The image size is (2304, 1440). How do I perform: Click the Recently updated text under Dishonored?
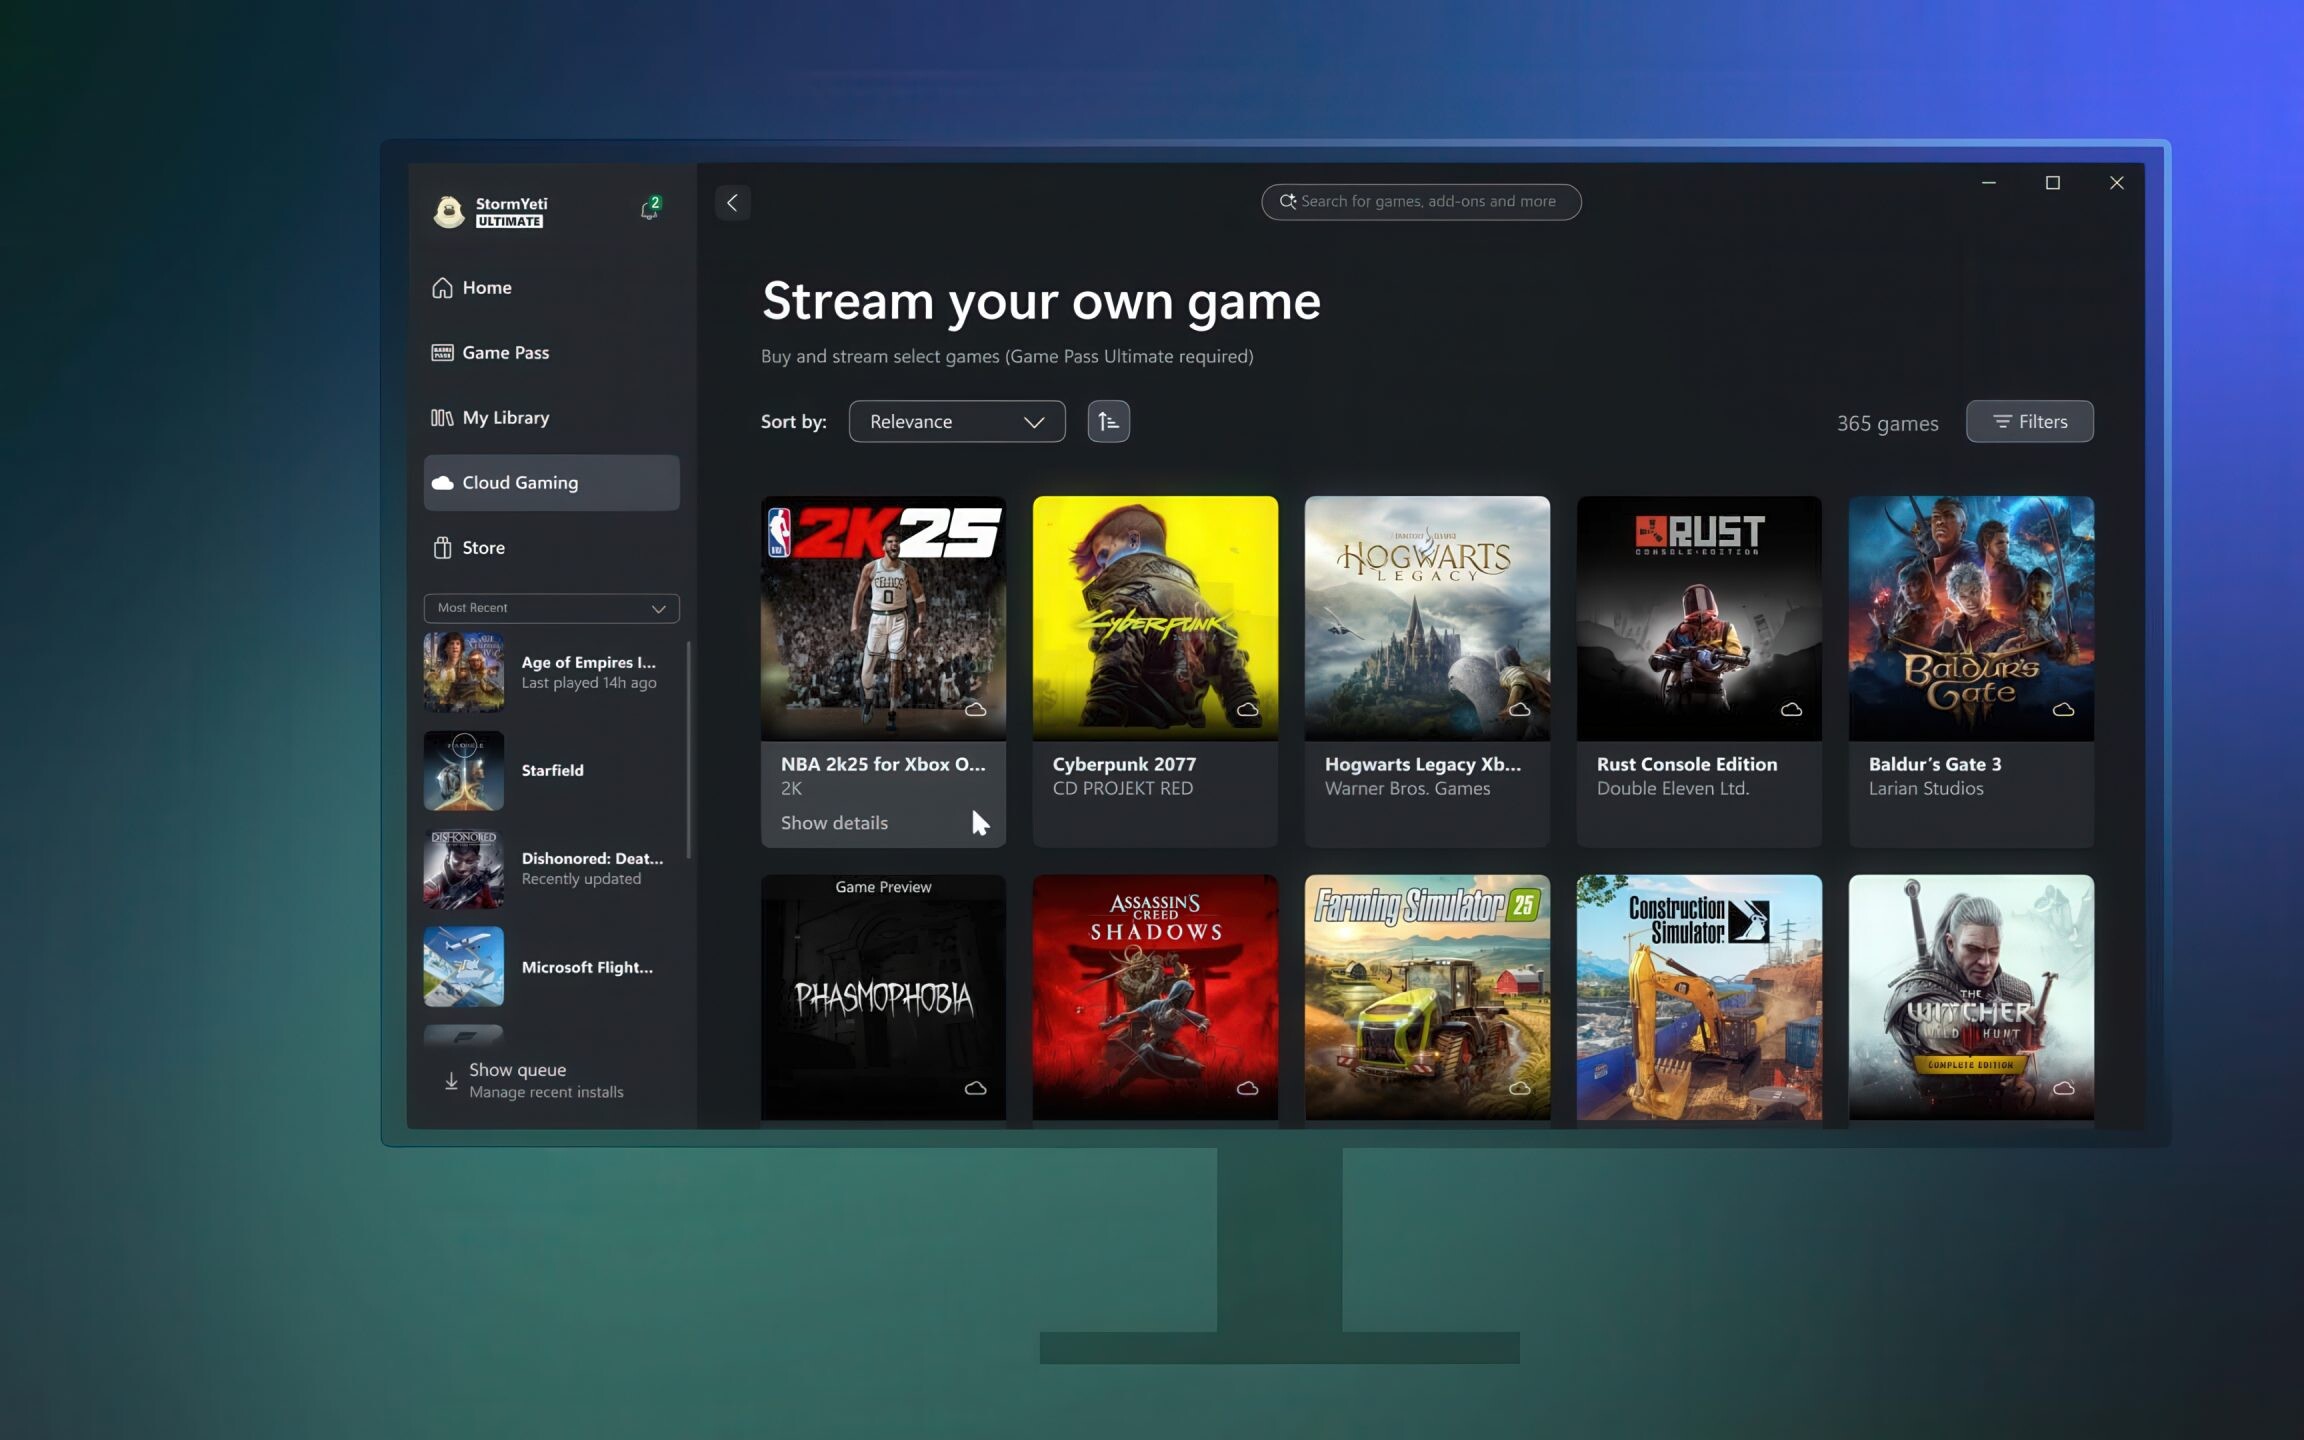(x=581, y=879)
